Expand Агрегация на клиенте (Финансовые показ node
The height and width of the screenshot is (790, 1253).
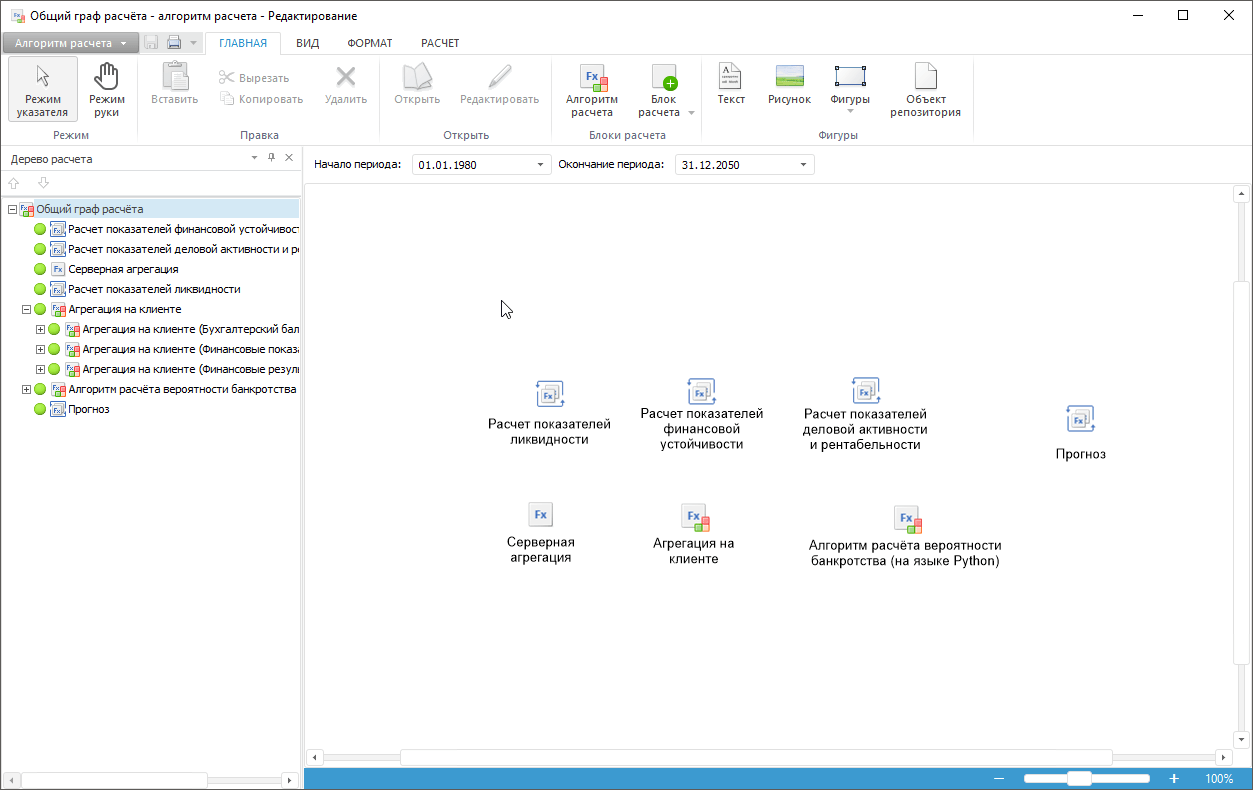pos(40,349)
